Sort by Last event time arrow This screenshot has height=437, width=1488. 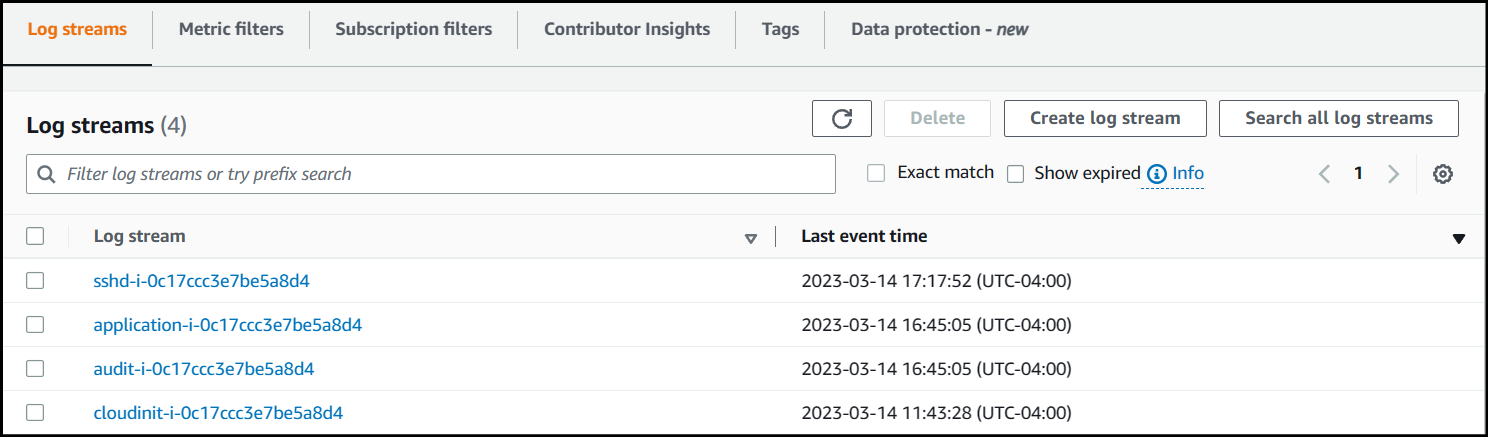1458,238
